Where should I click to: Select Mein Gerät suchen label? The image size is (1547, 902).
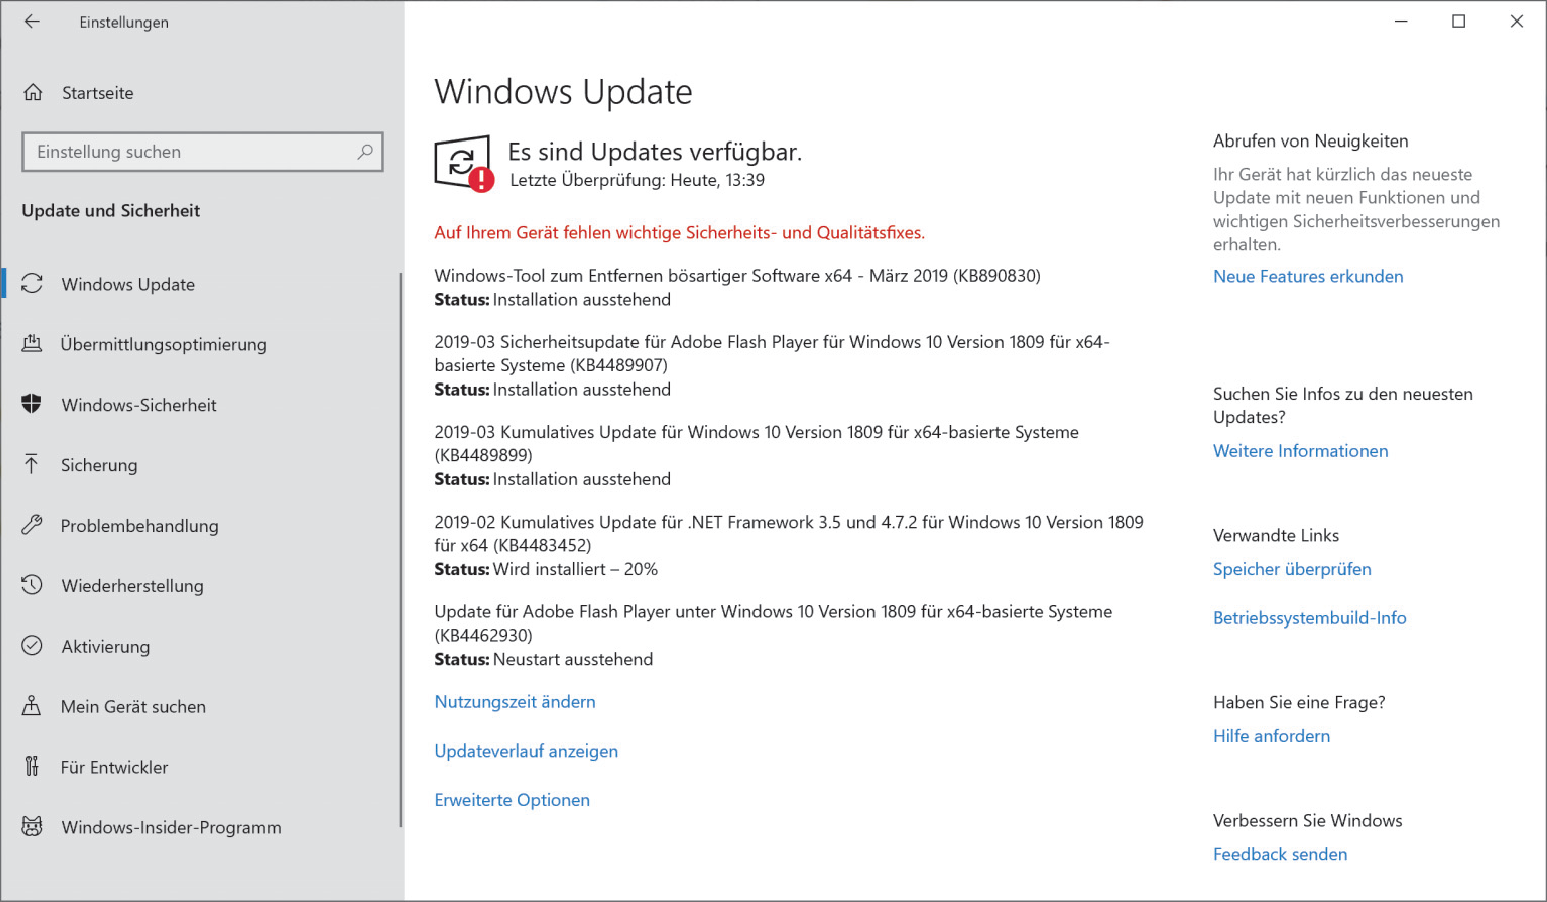(x=133, y=707)
